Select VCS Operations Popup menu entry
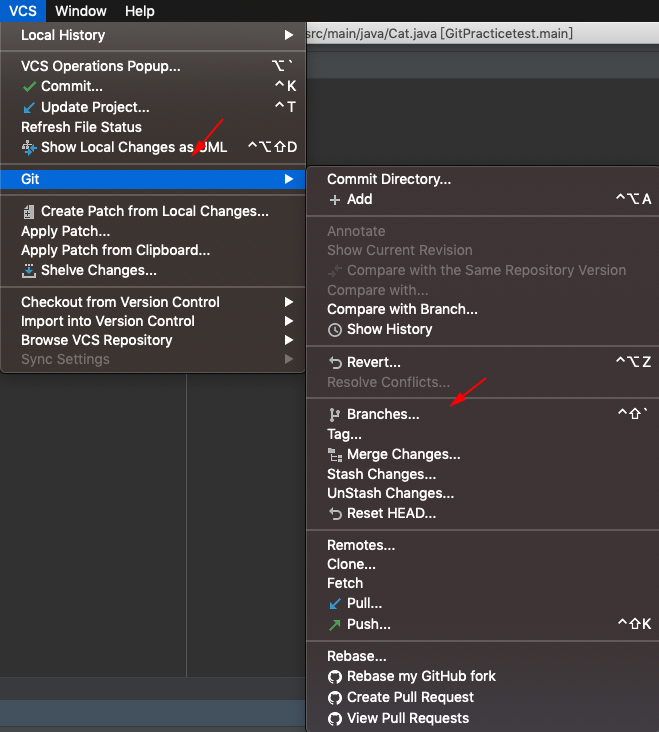659x732 pixels. pos(153,66)
